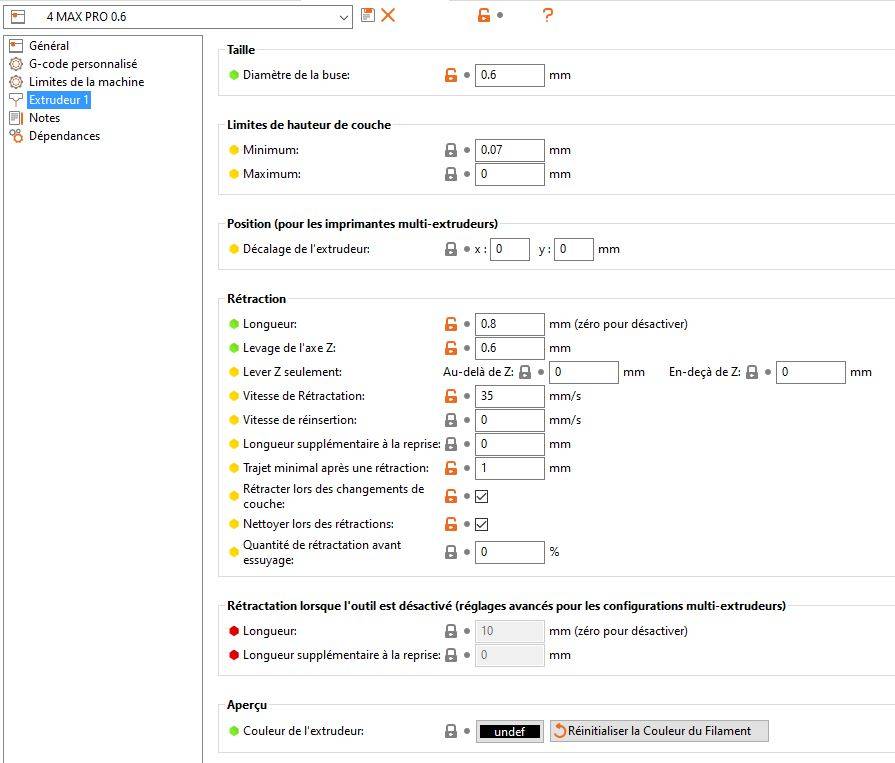Reset nozzle diameter via its orange lock icon
Viewport: 895px width, 763px height.
coord(451,75)
